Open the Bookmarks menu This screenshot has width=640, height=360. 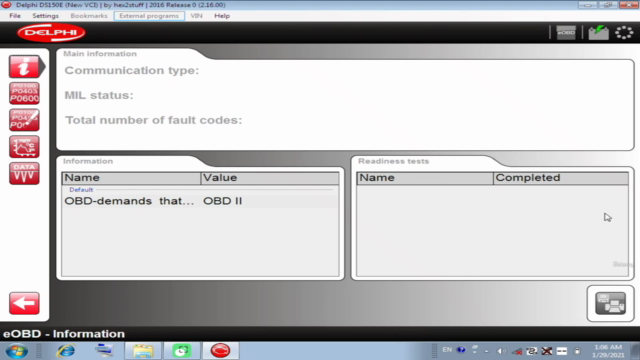89,16
